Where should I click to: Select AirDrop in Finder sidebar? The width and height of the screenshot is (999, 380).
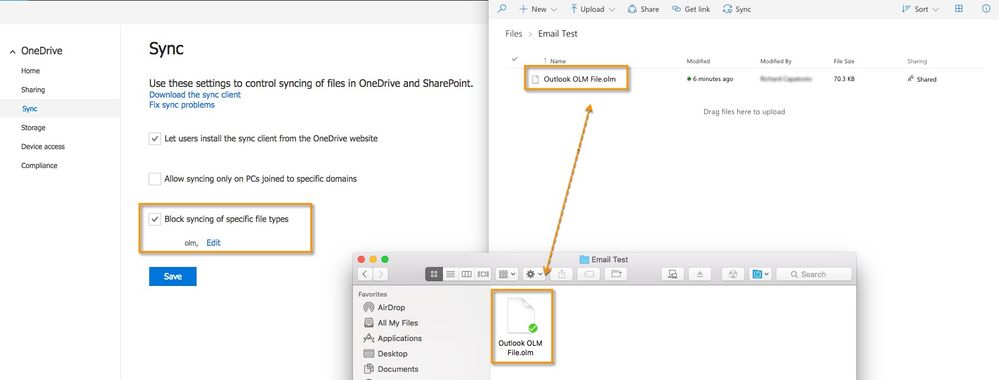pyautogui.click(x=384, y=307)
